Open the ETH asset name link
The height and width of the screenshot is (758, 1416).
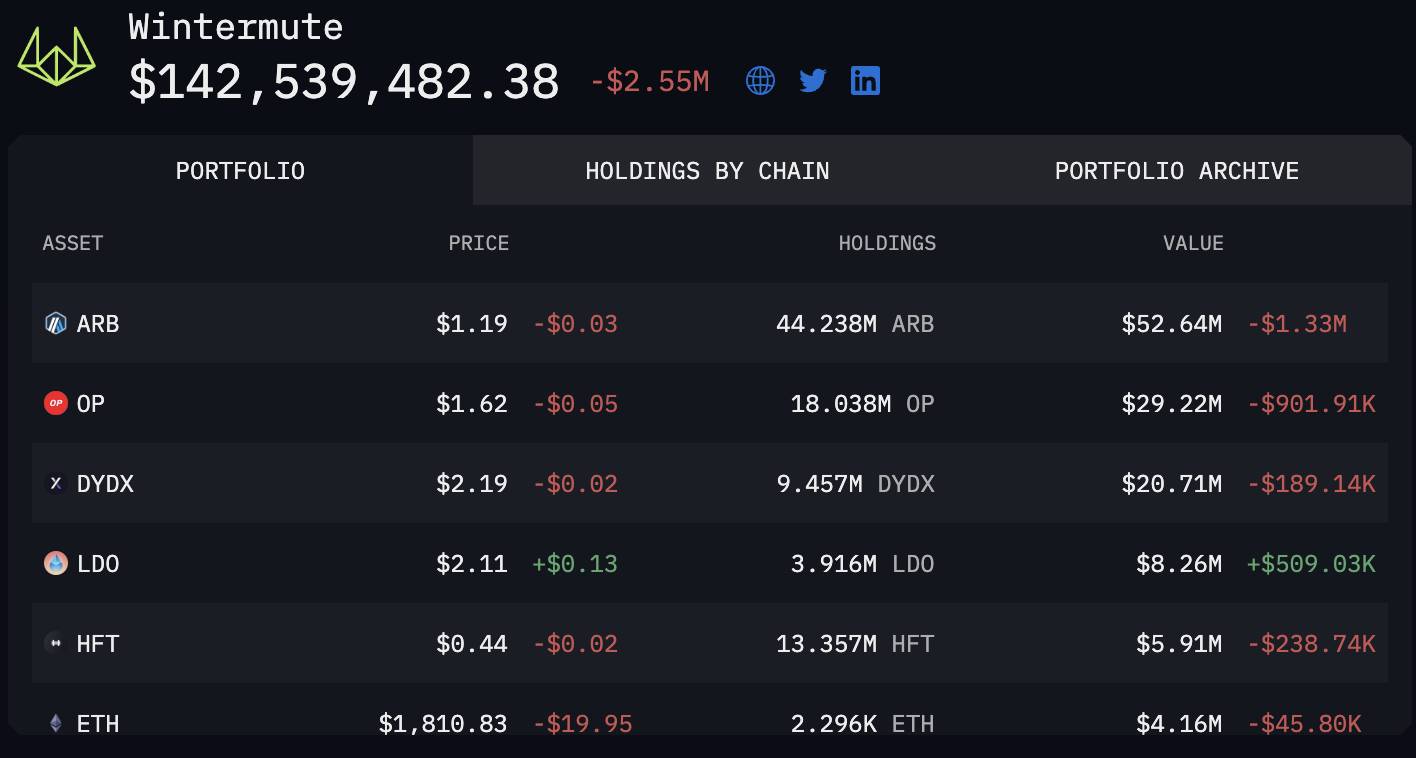coord(98,723)
